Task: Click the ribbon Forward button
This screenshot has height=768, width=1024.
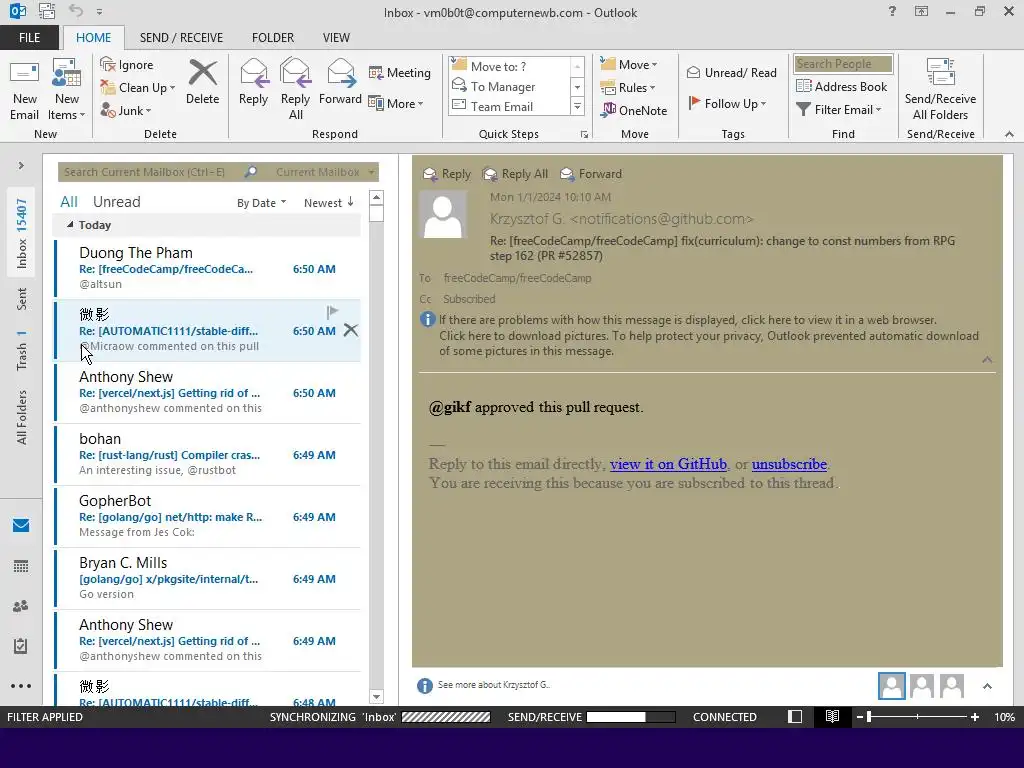Action: coord(340,82)
